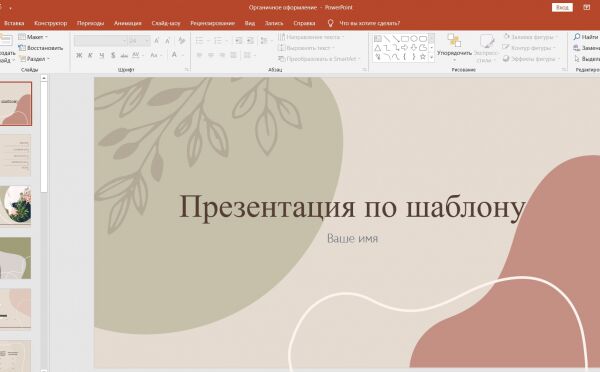The image size is (600, 372).
Task: Open the Раздел section dropdown
Action: [x=35, y=59]
